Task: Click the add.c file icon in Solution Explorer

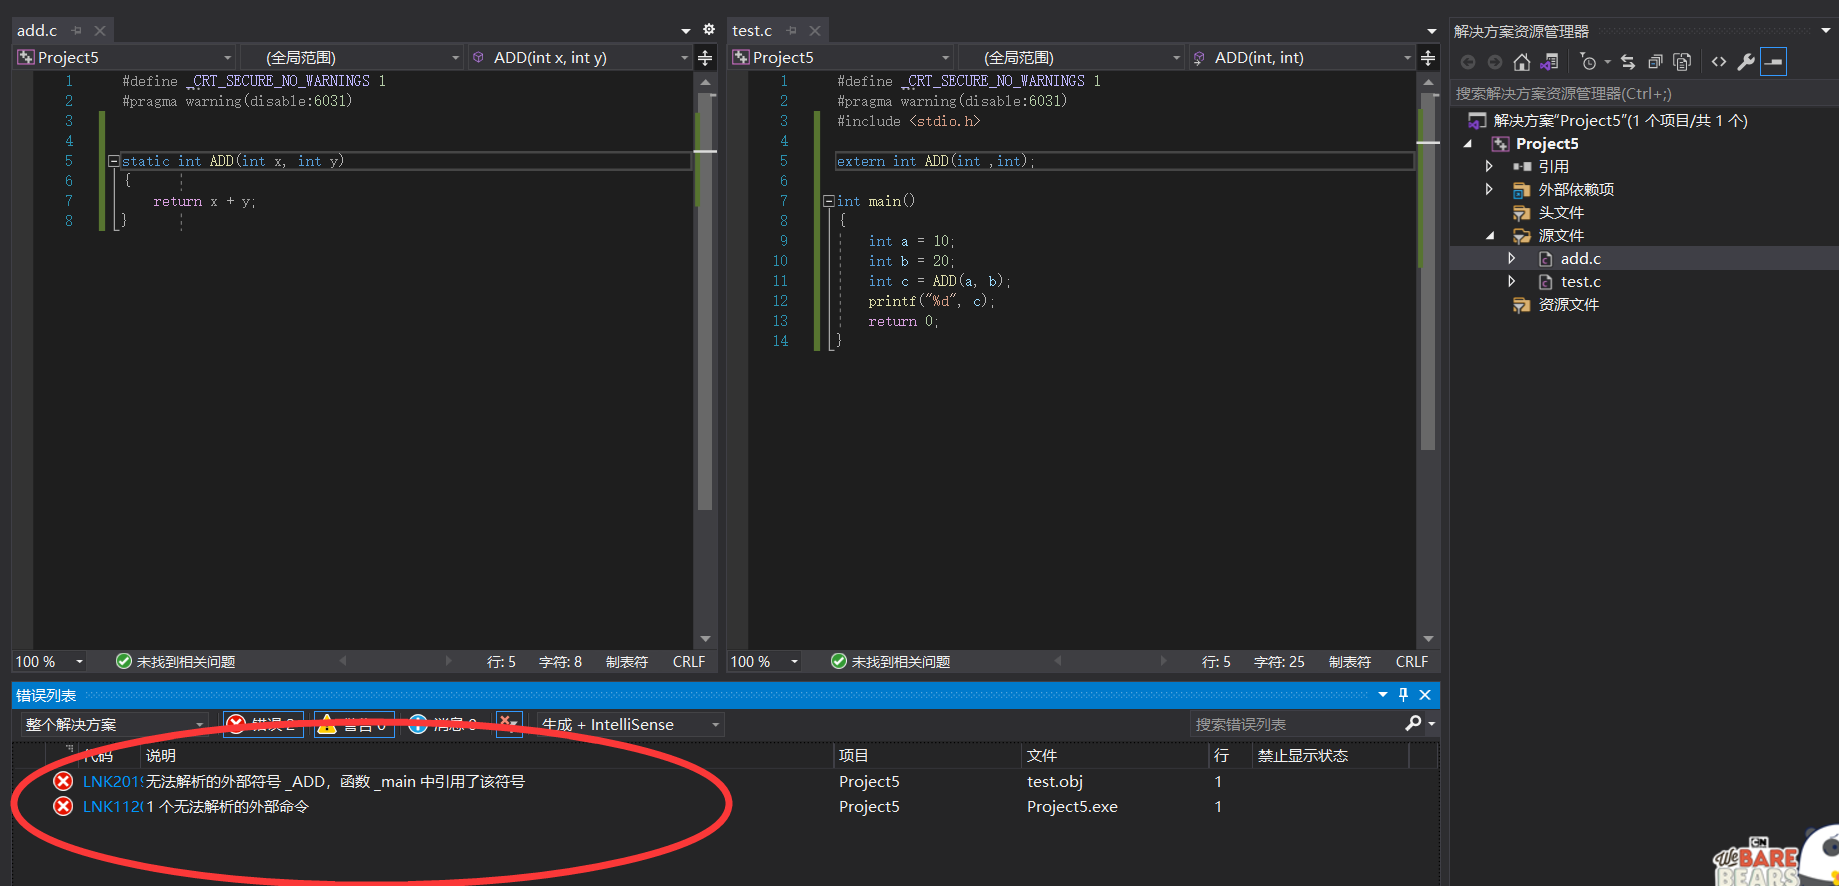Action: click(1545, 259)
